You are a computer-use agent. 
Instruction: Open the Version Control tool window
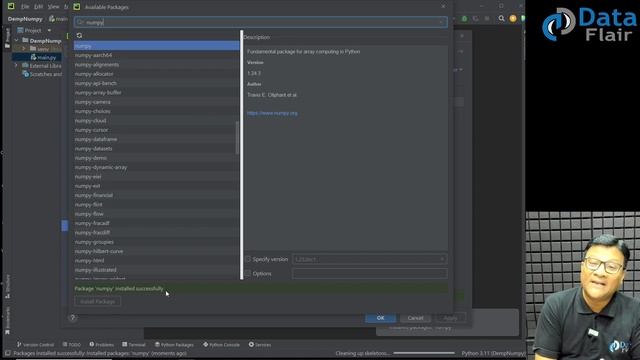click(36, 345)
